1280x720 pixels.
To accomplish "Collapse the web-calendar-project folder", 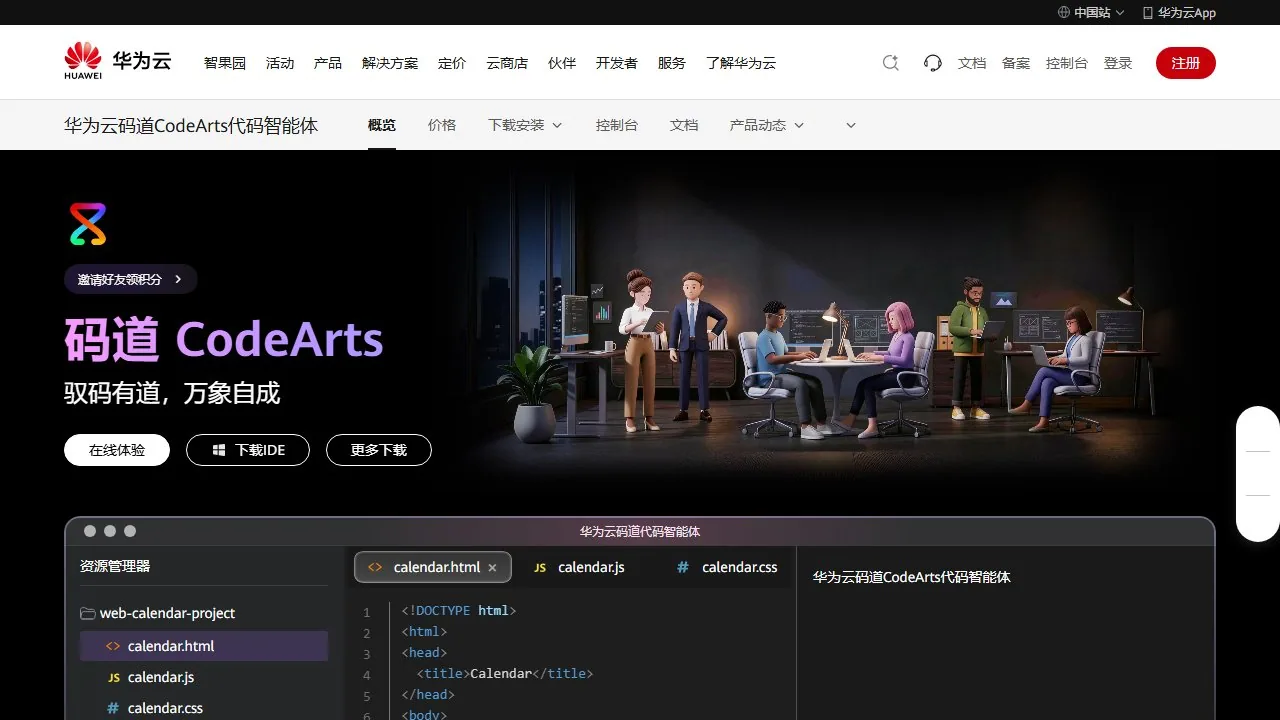I will (158, 613).
